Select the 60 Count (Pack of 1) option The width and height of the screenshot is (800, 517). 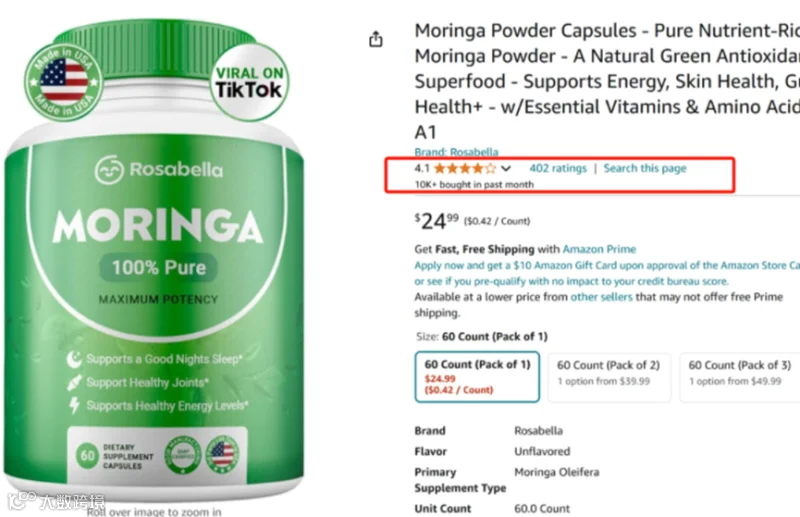point(477,377)
